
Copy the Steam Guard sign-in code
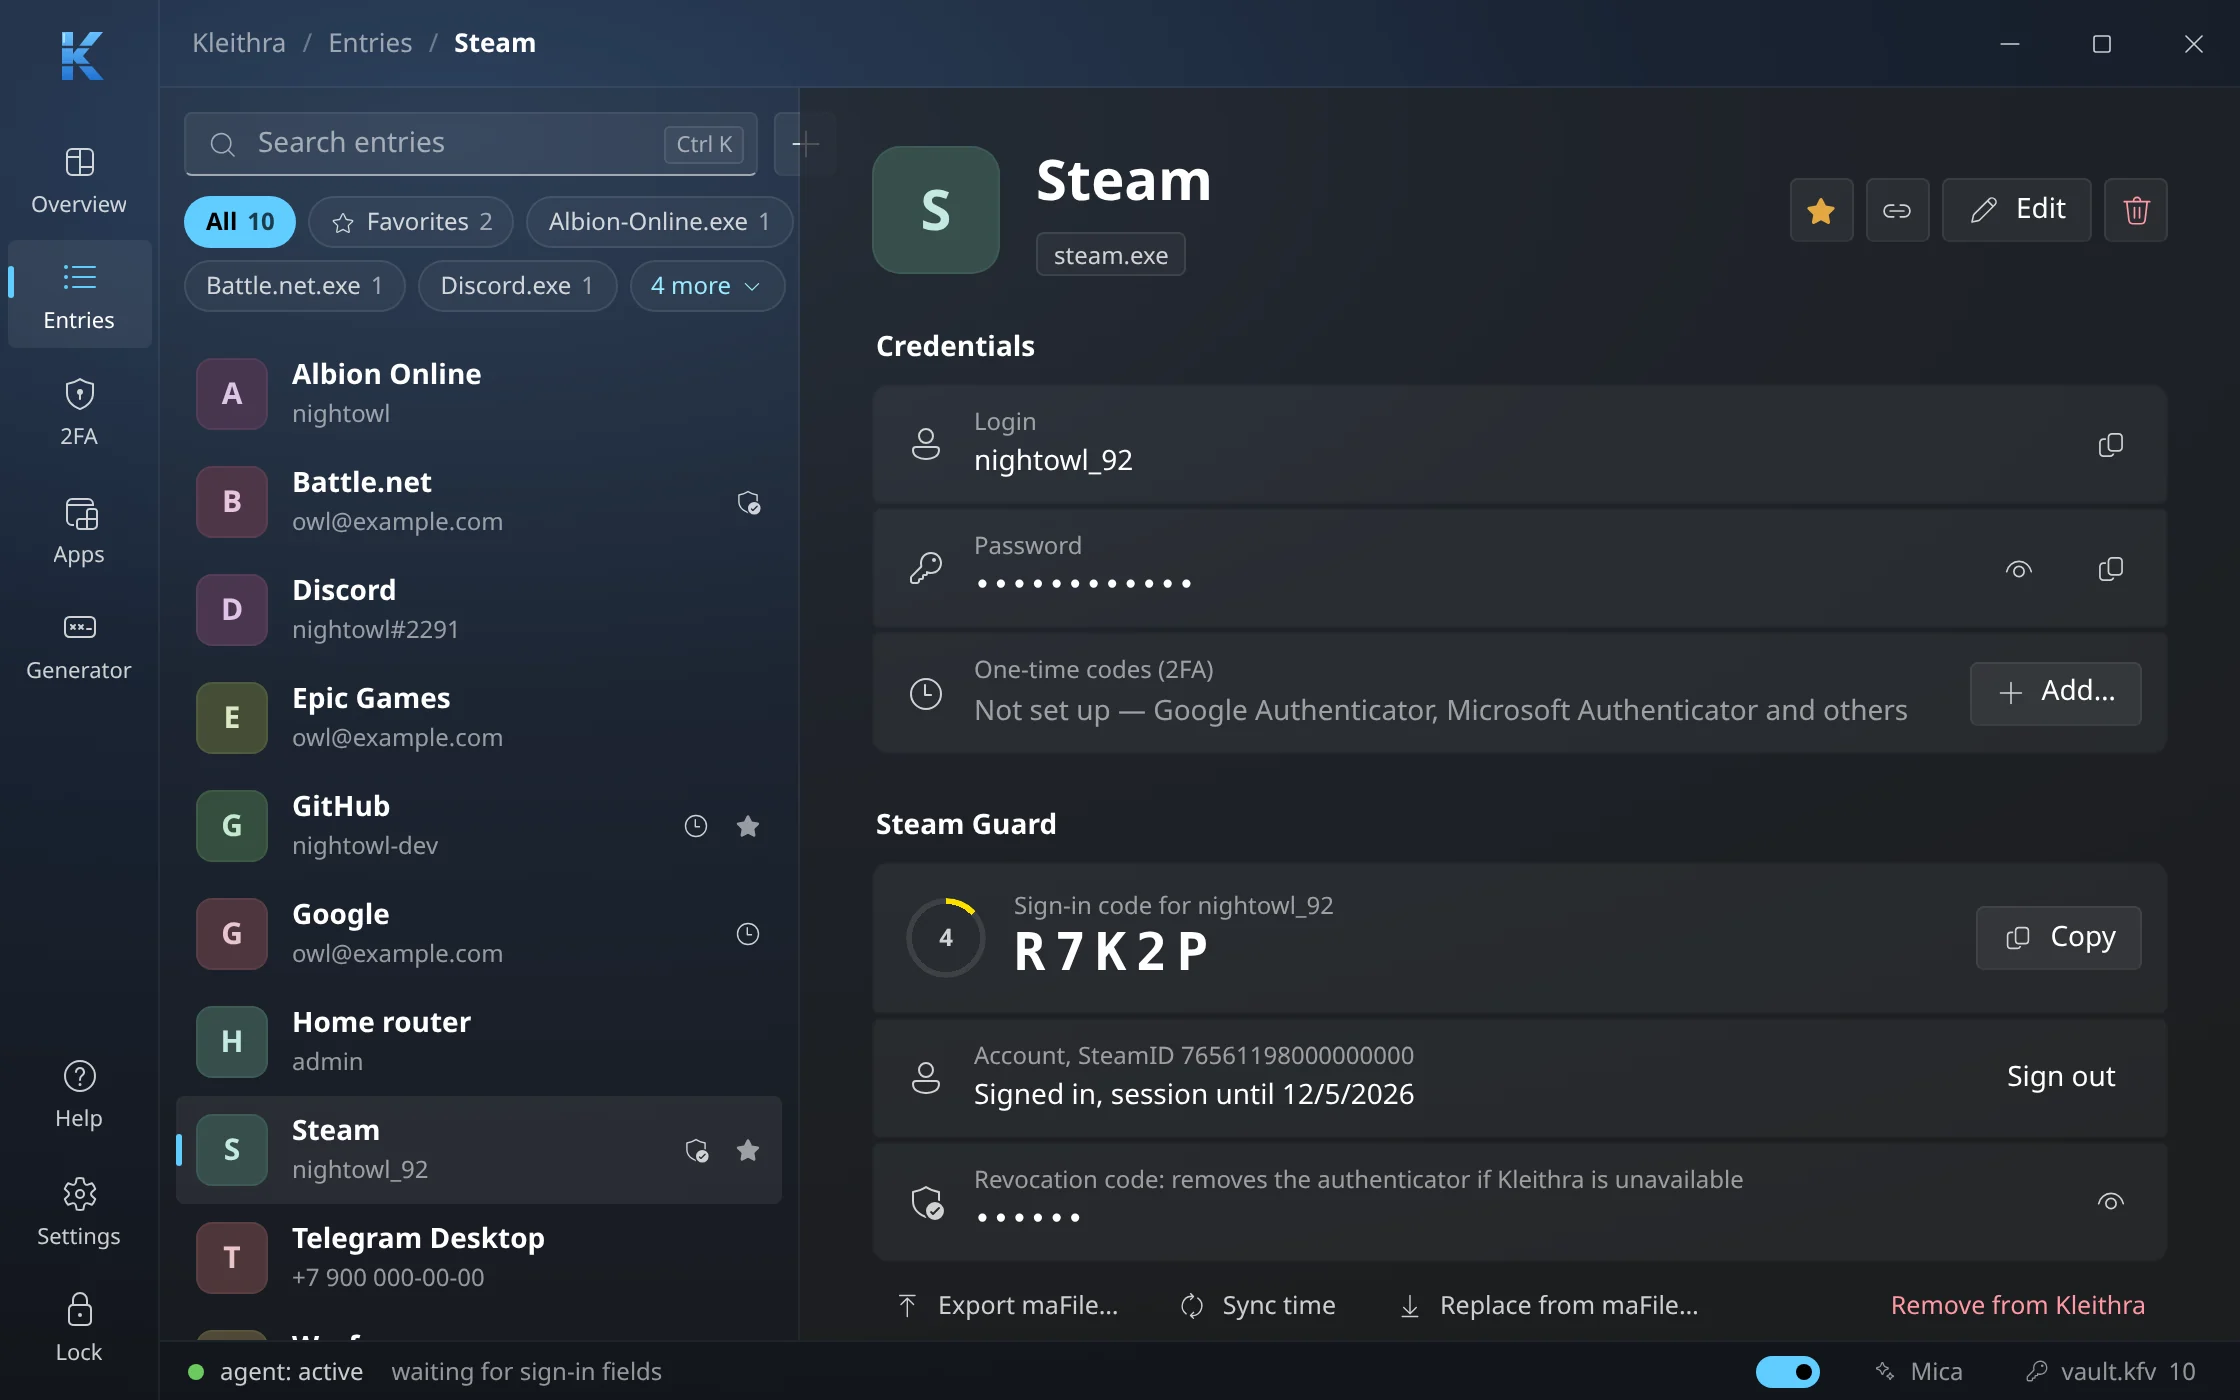2058,937
